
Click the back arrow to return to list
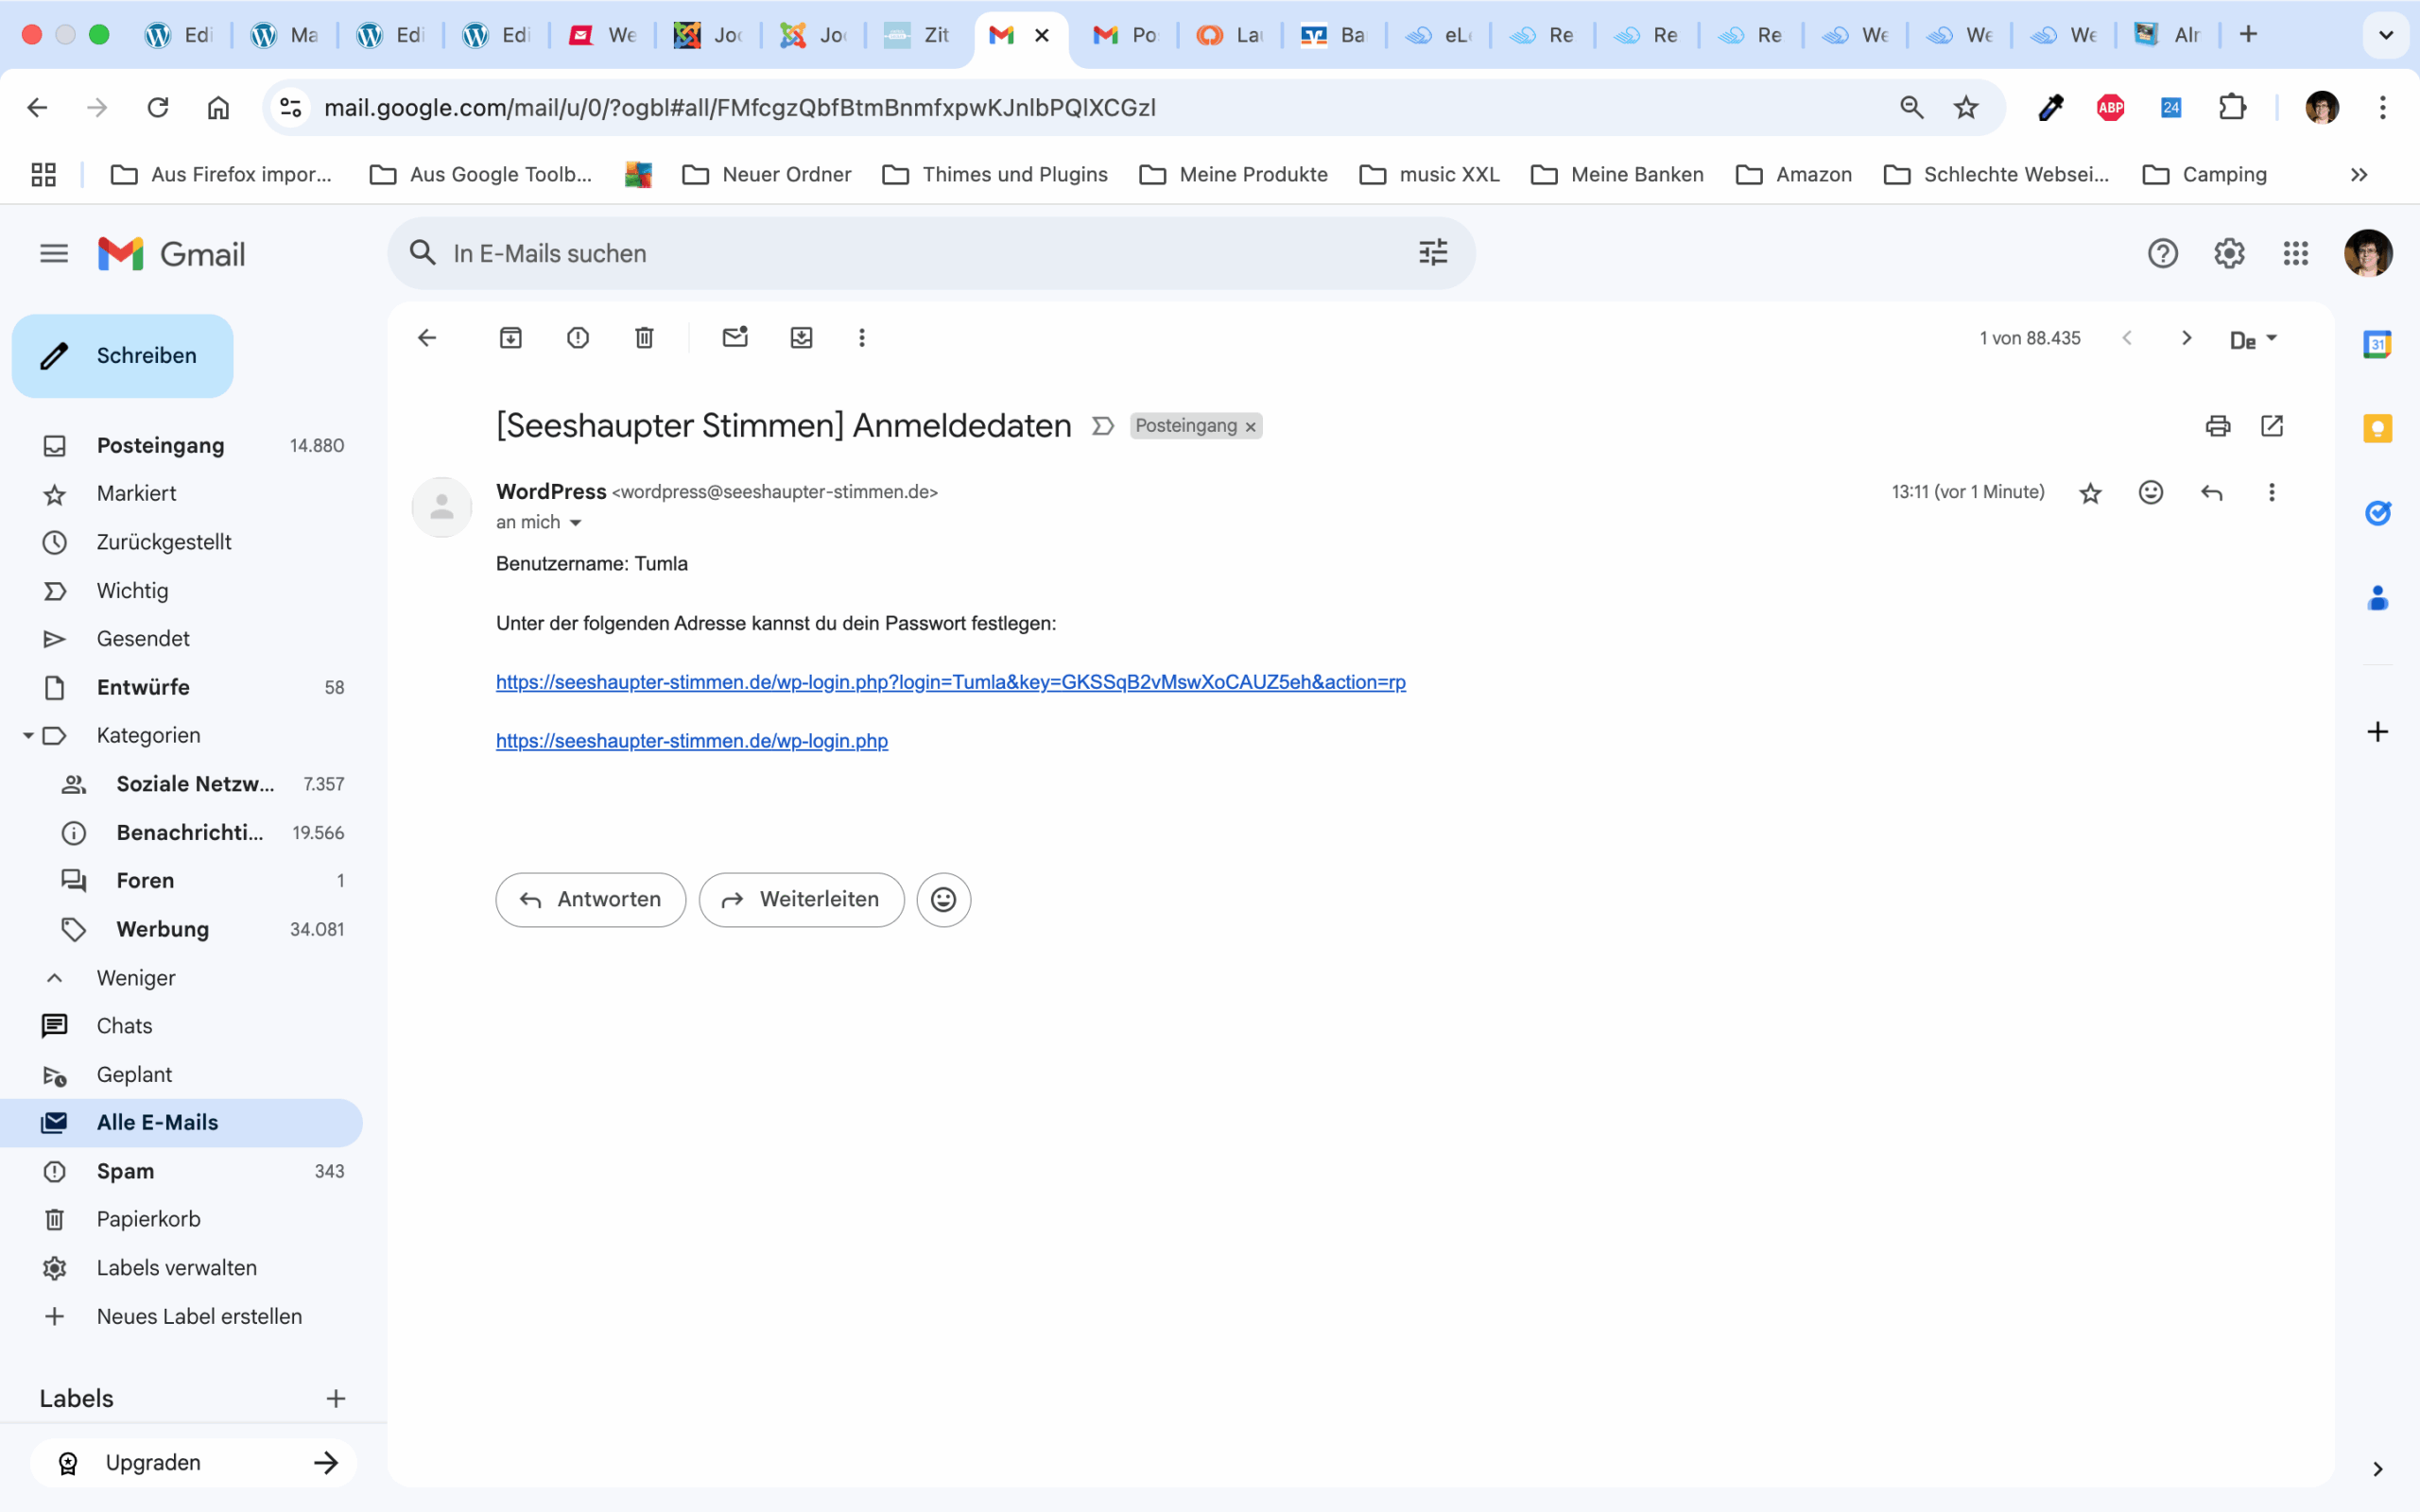(427, 338)
